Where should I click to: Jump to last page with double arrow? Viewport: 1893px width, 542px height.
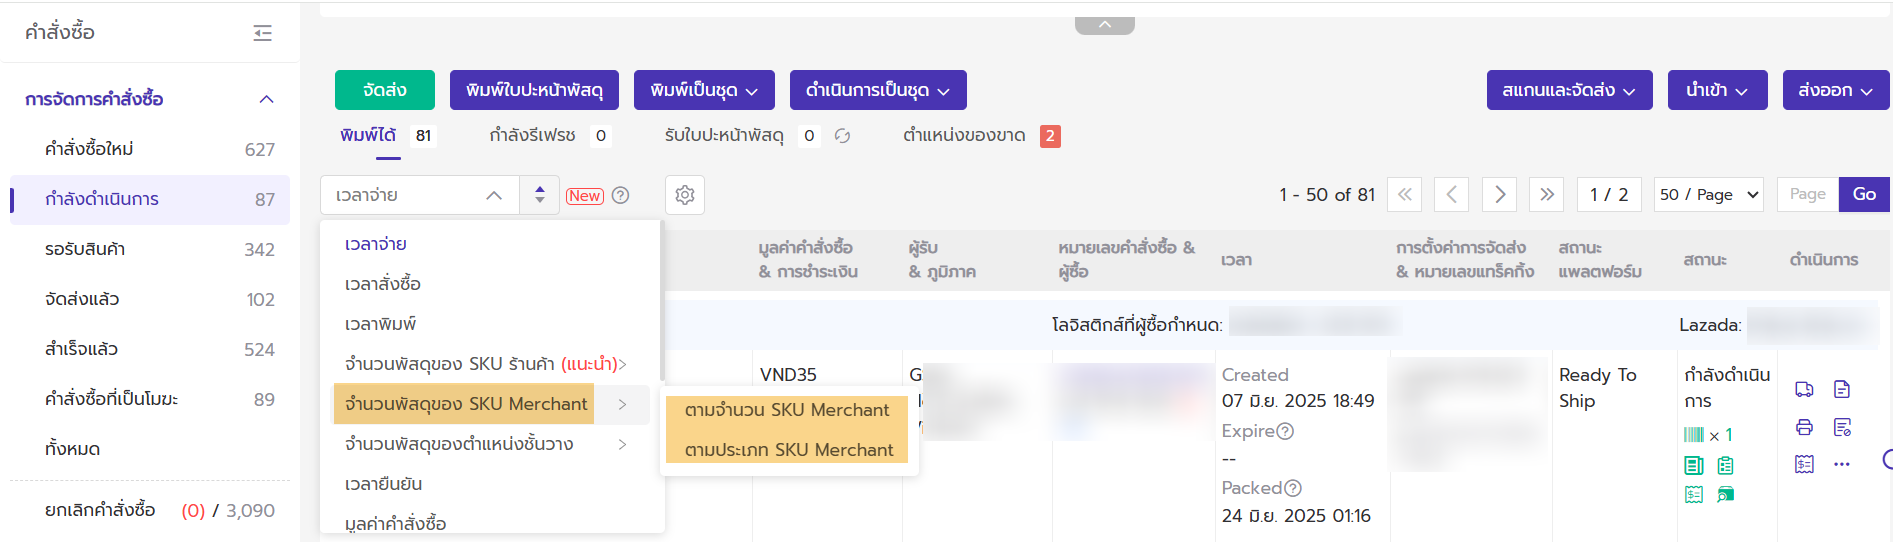tap(1546, 194)
